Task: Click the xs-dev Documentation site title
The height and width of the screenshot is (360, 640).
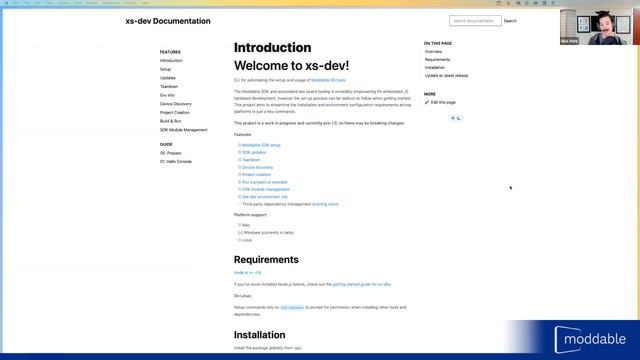Action: click(x=168, y=21)
